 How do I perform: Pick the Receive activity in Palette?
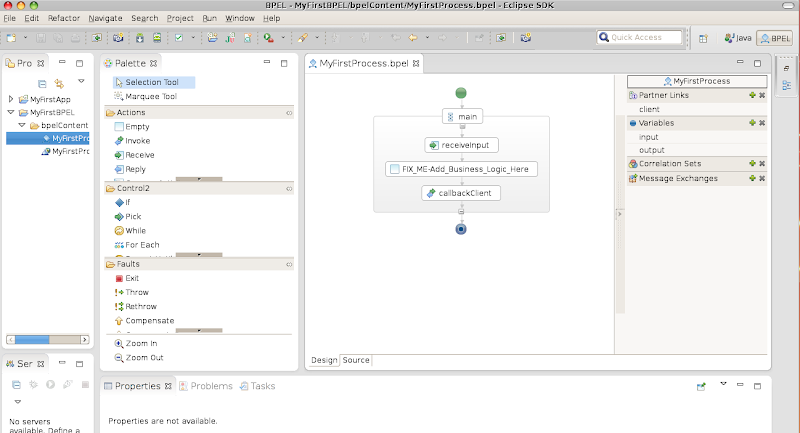point(134,155)
